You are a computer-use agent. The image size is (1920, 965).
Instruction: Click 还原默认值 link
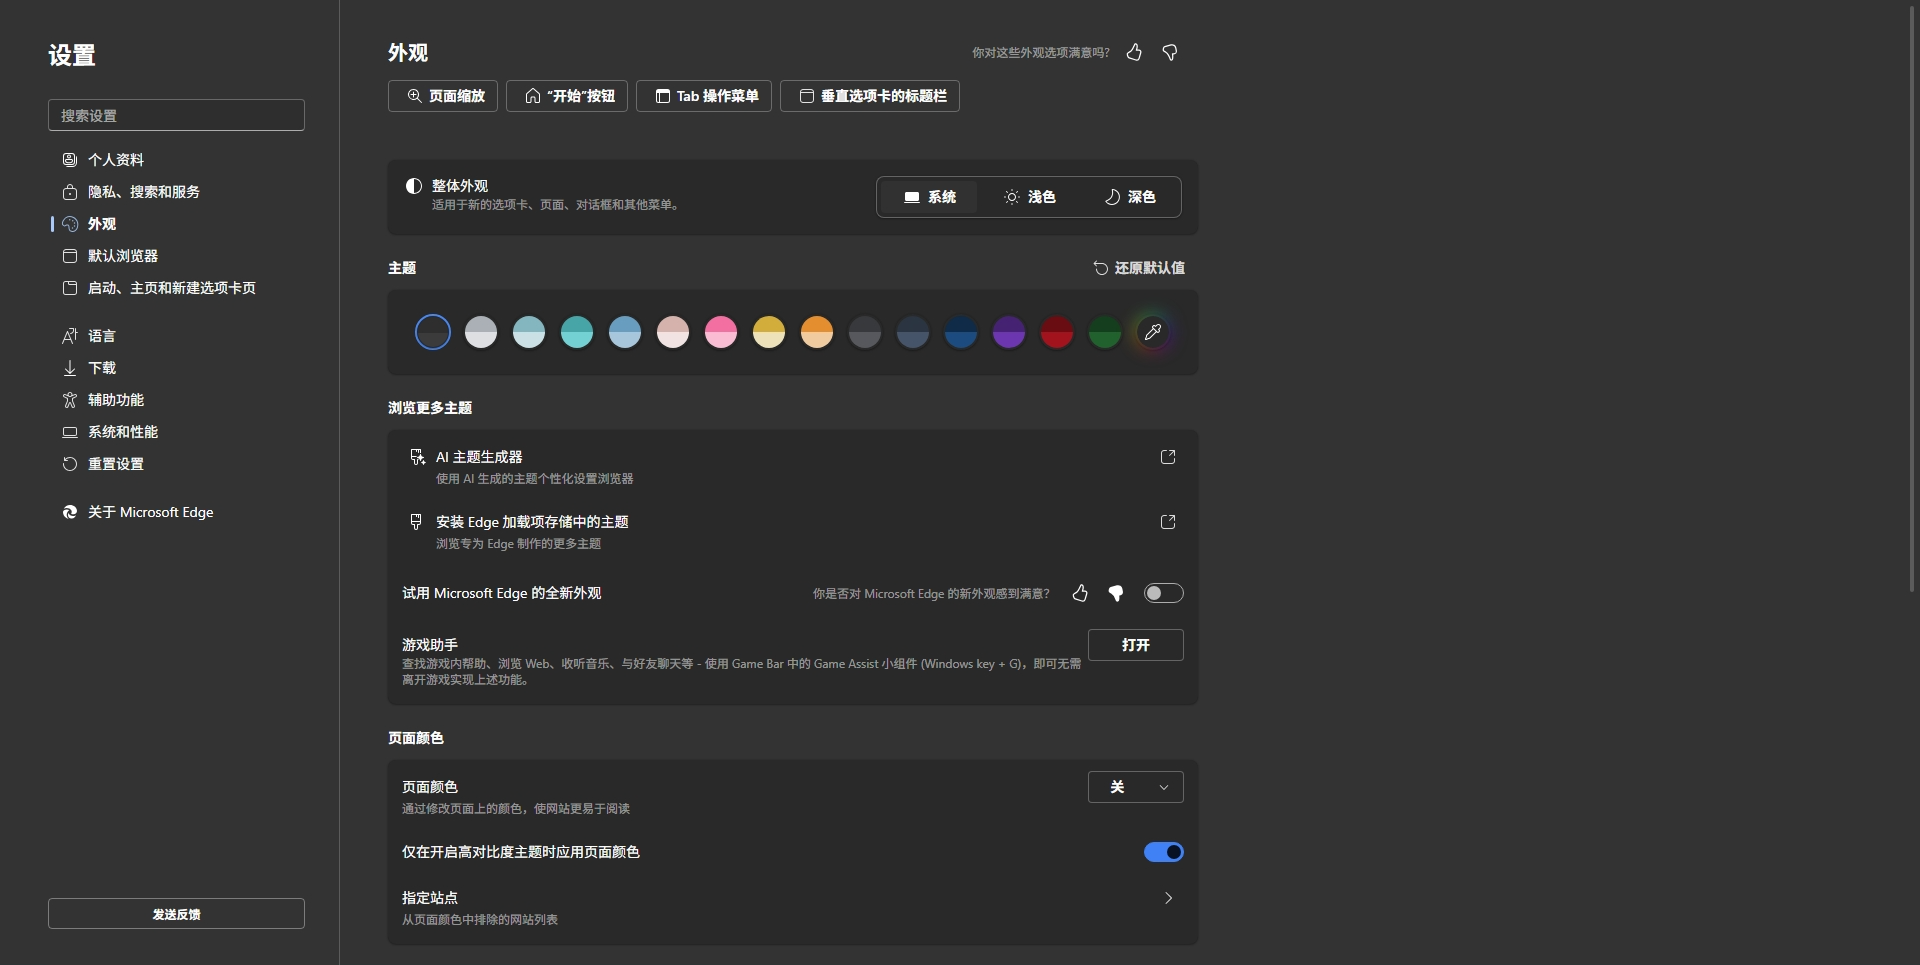tap(1139, 268)
